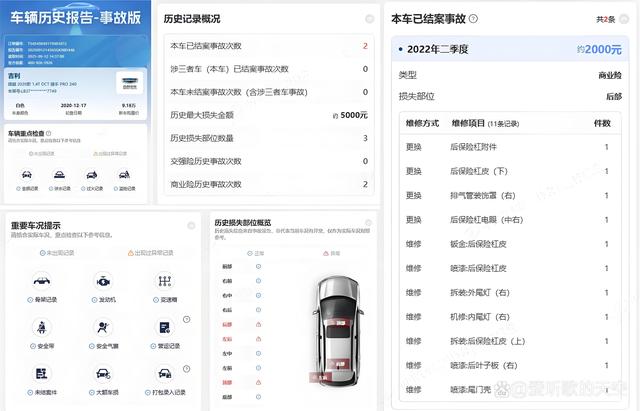Click the 发动机 engine icon
Viewport: 640px width, 411px height.
click(103, 281)
